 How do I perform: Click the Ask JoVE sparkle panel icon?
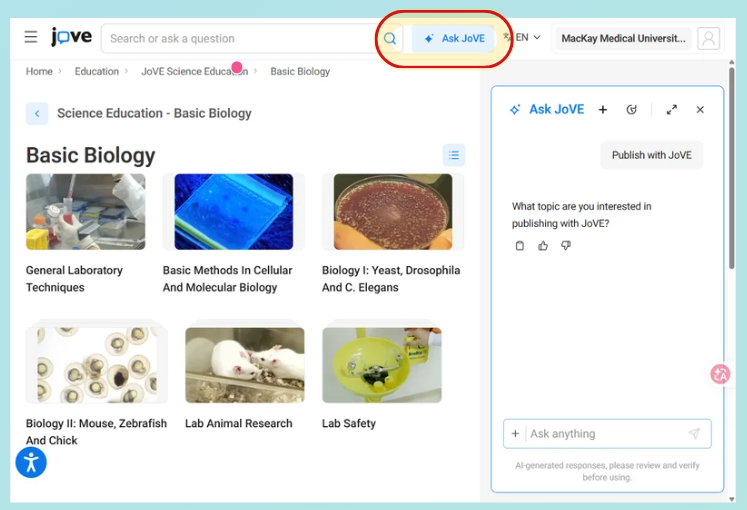(x=515, y=110)
